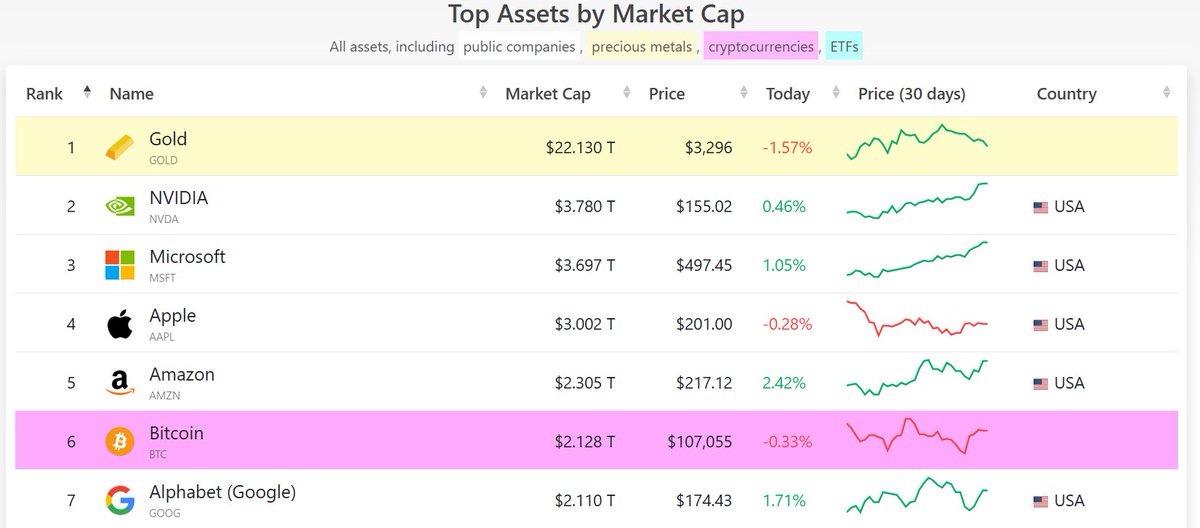Select the public companies filter tag
The height and width of the screenshot is (528, 1200).
(519, 46)
